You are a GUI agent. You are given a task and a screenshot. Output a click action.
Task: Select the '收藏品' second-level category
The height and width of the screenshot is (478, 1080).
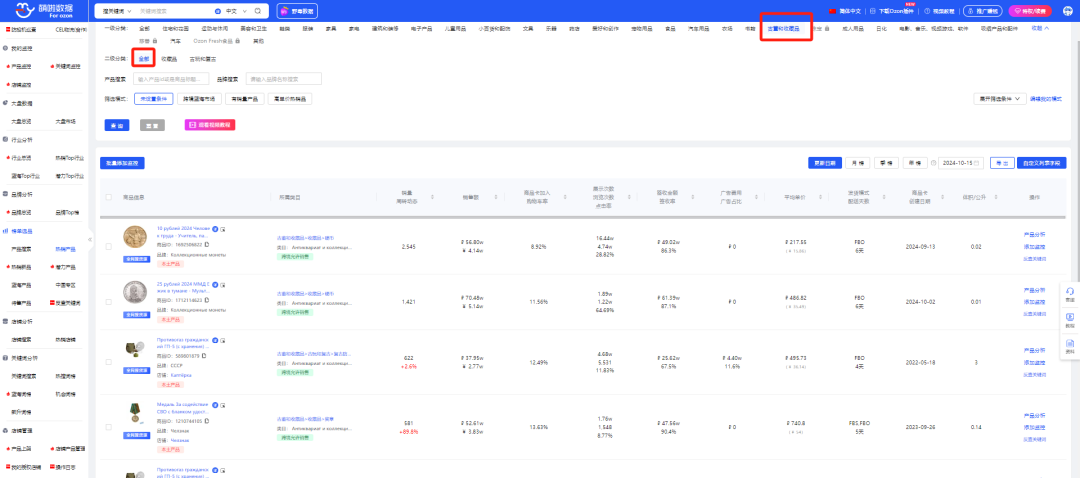[169, 59]
